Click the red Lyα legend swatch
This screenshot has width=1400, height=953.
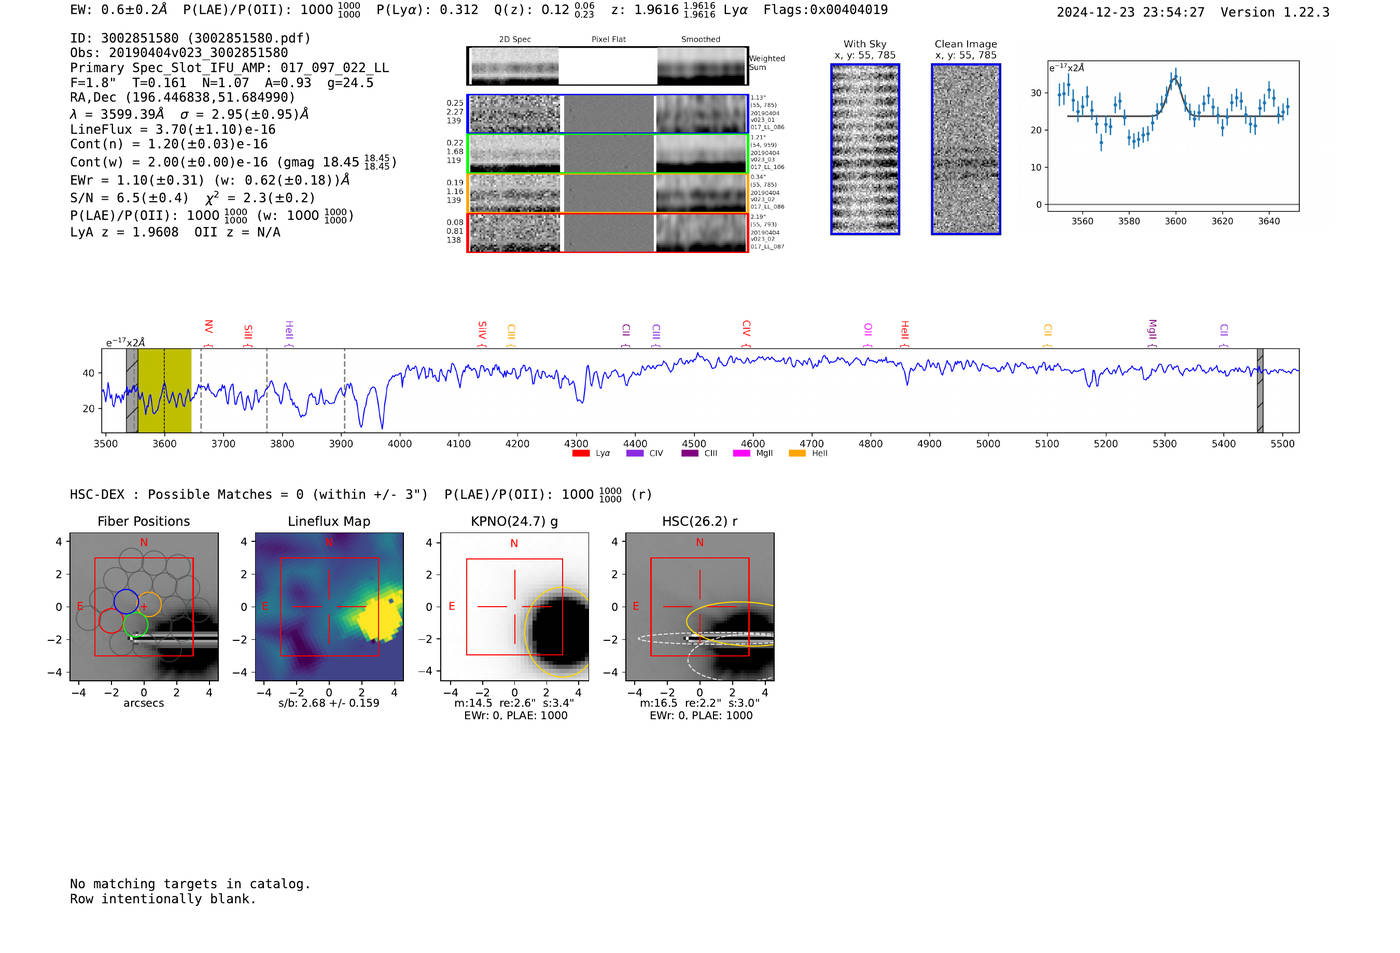pyautogui.click(x=580, y=453)
